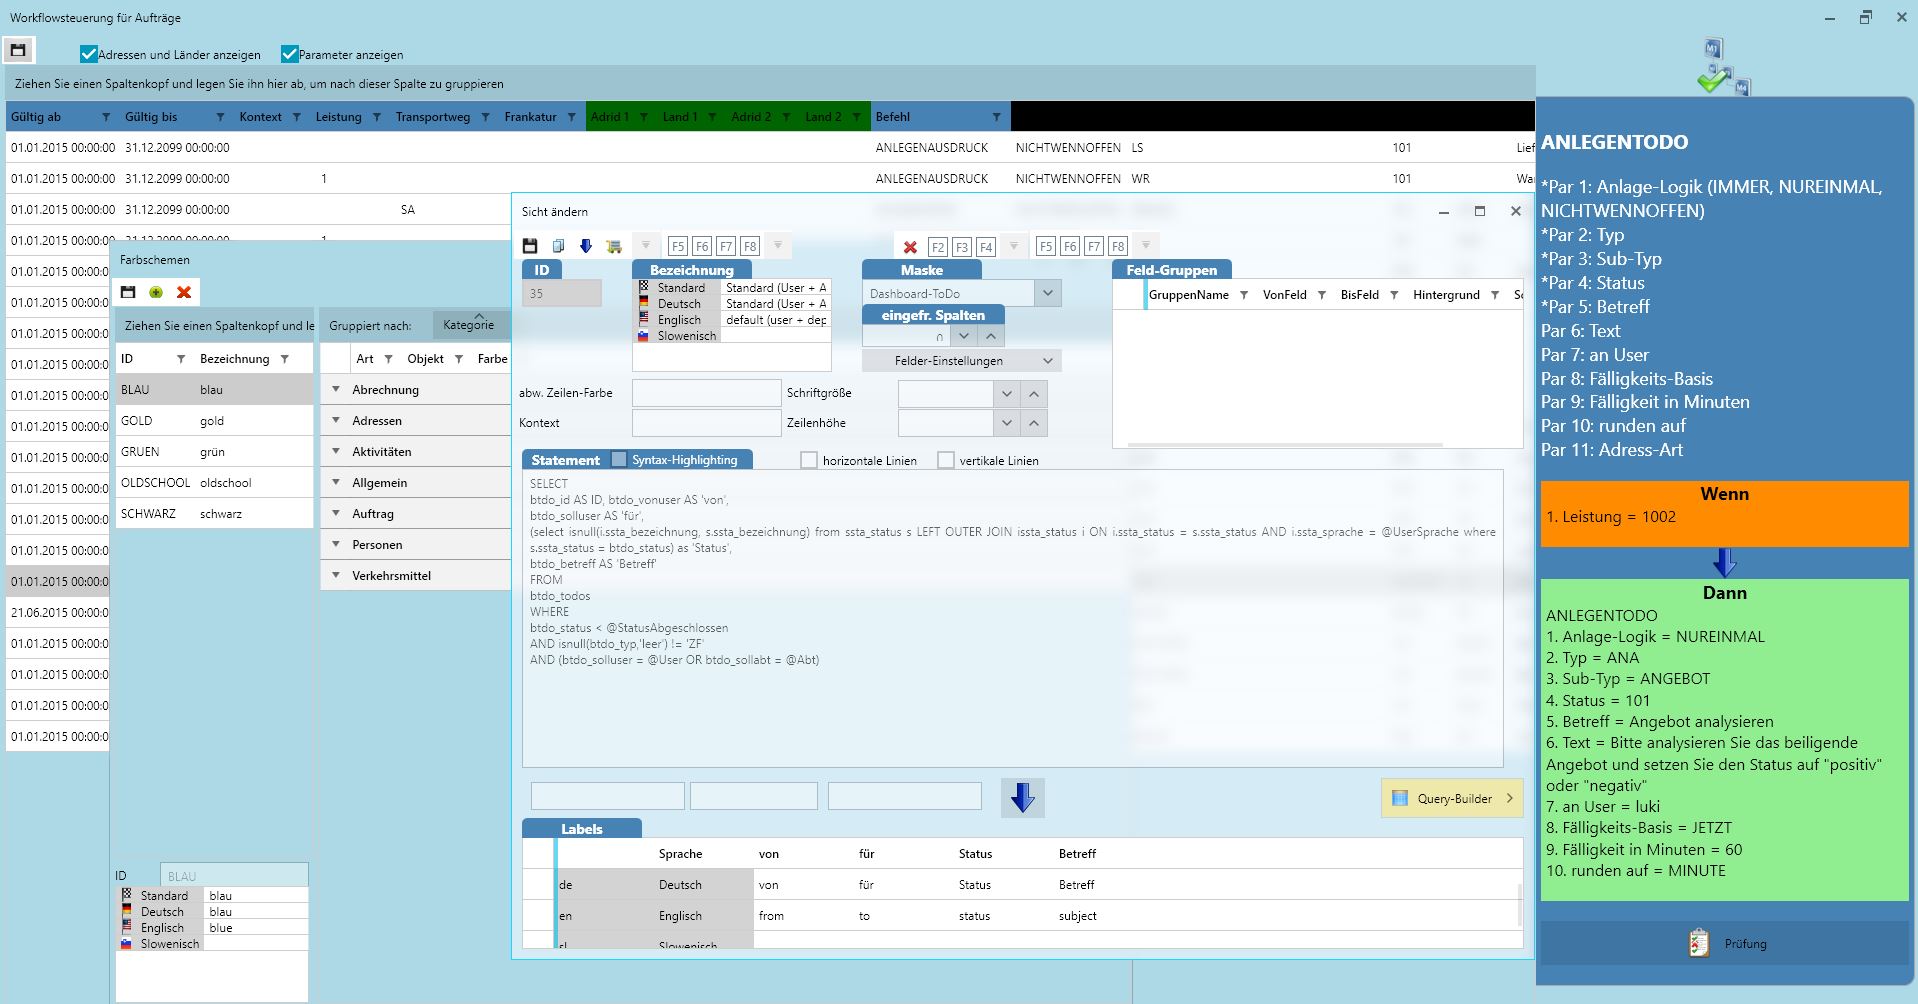1918x1004 pixels.
Task: Uncheck Adressen und Länder anzeigen
Action: pos(89,54)
